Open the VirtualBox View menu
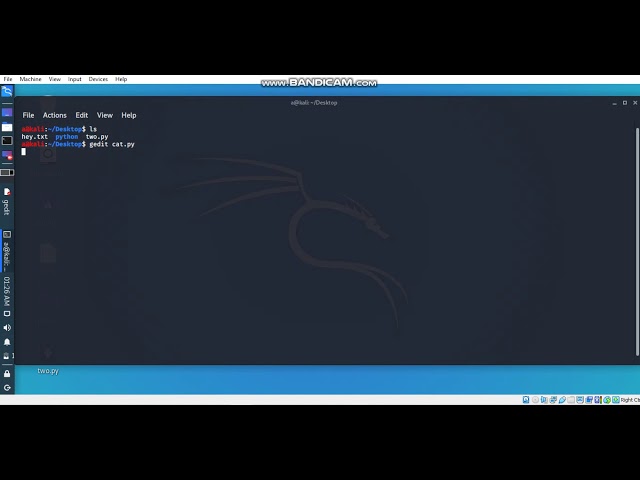 [54, 79]
